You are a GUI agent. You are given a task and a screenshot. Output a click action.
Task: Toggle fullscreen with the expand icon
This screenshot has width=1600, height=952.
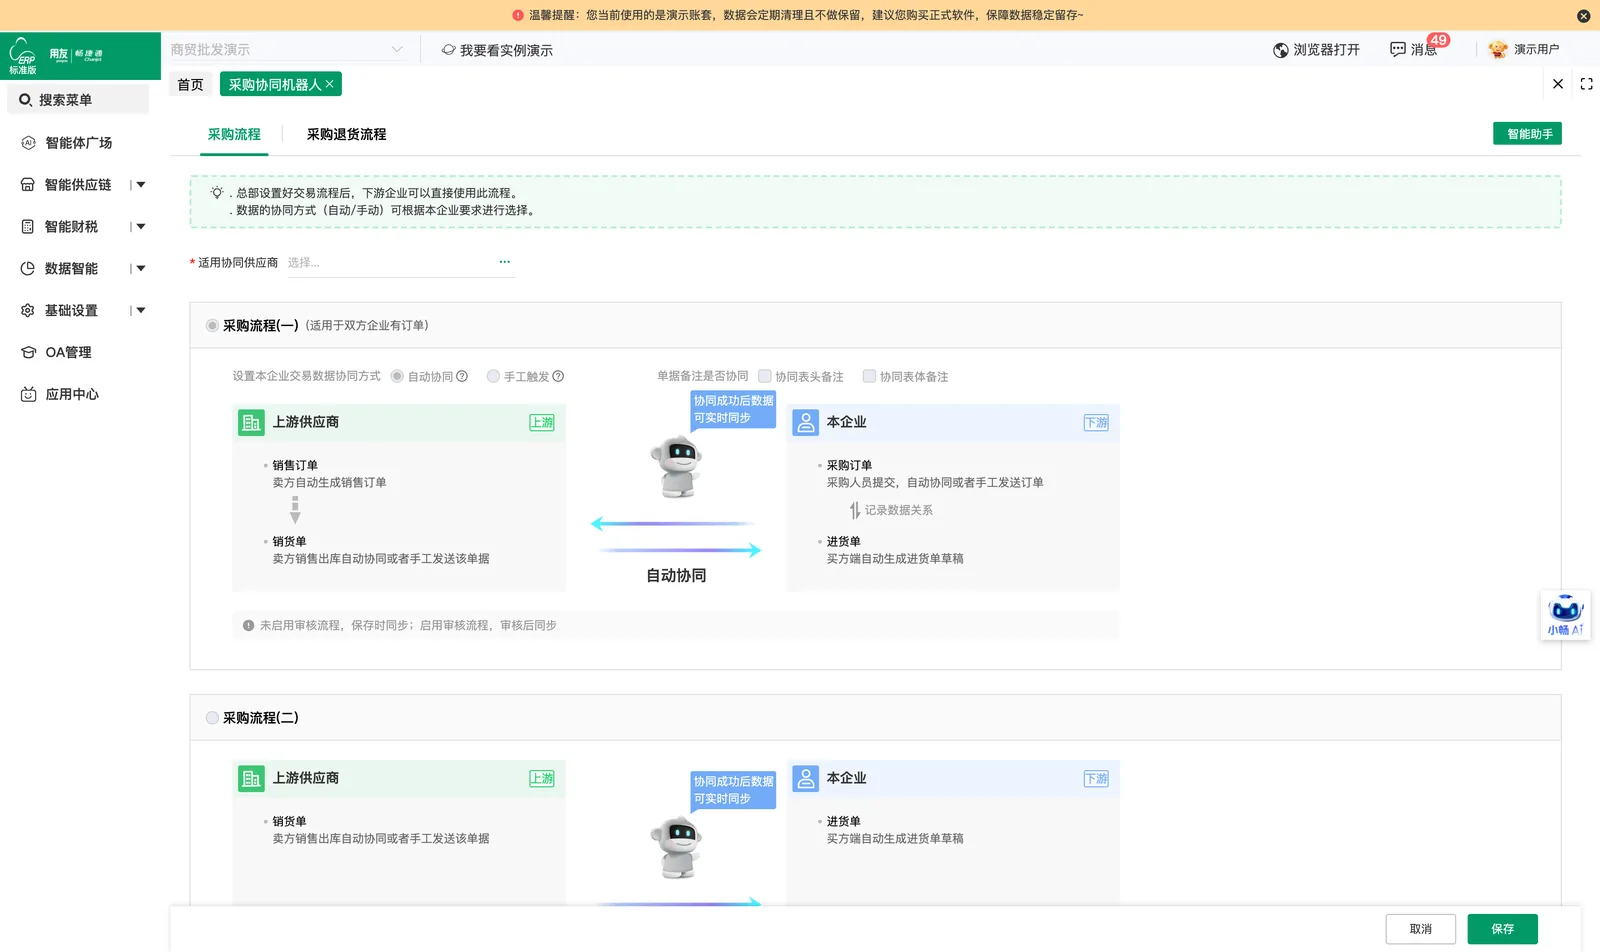[x=1587, y=84]
